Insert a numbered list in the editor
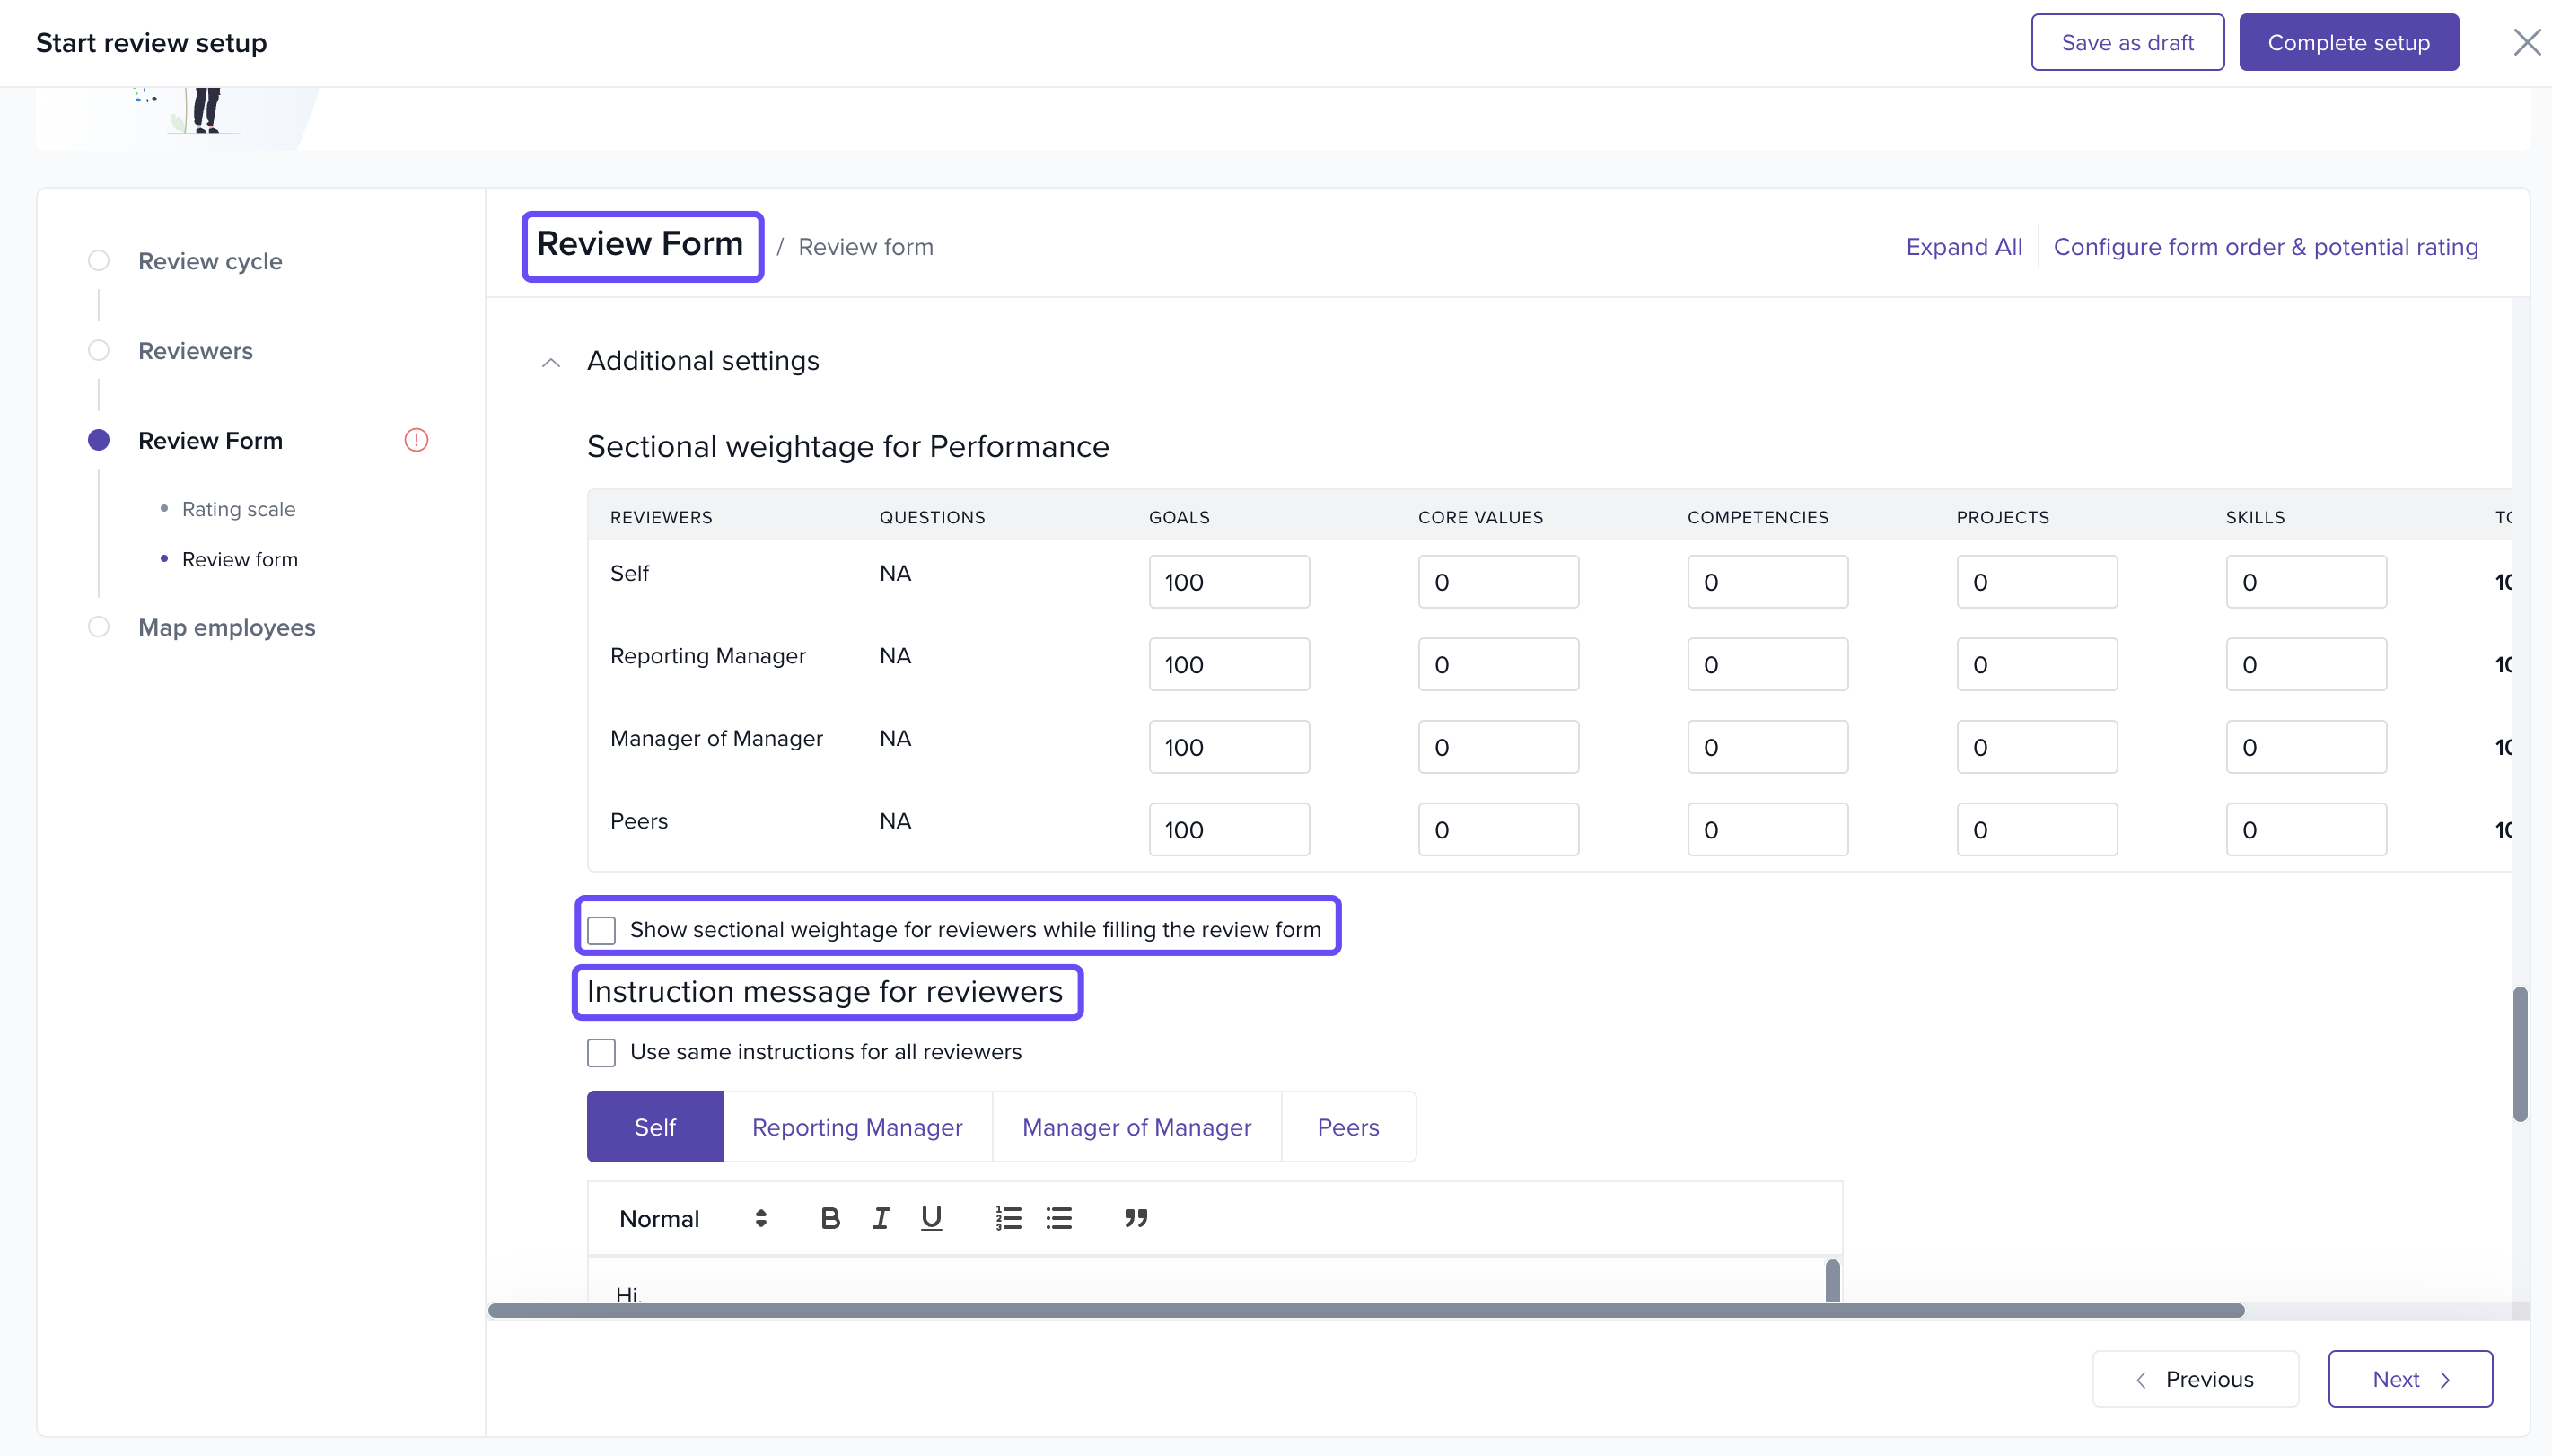This screenshot has height=1456, width=2552. click(x=1008, y=1218)
